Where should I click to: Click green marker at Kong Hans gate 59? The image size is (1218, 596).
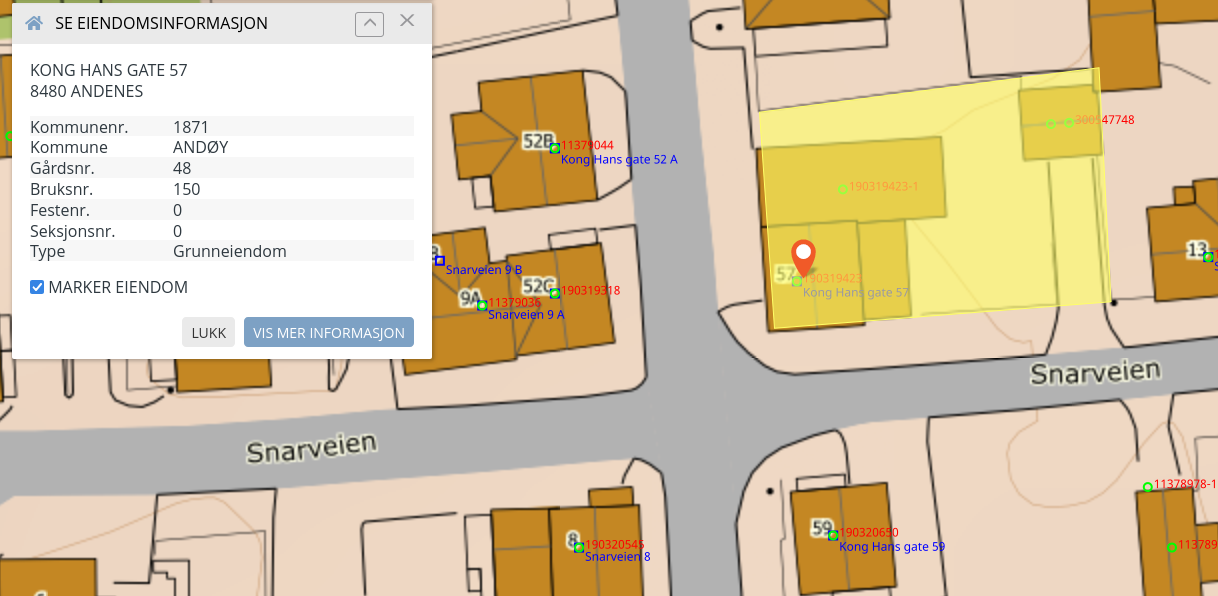(x=833, y=535)
